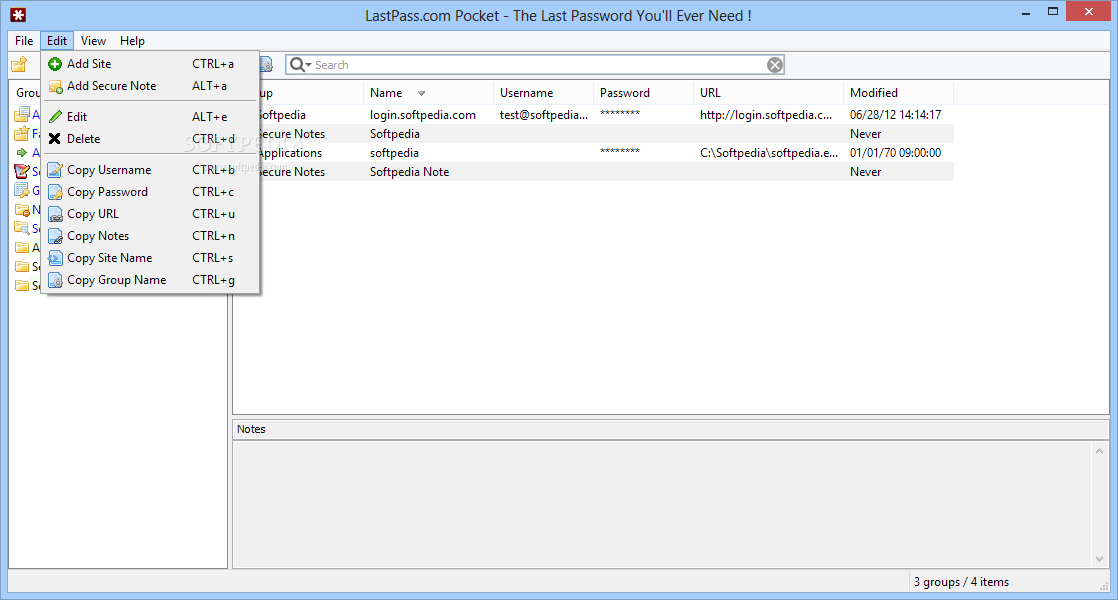Select the green arrow icon in Groups
This screenshot has width=1118, height=600.
coord(22,152)
